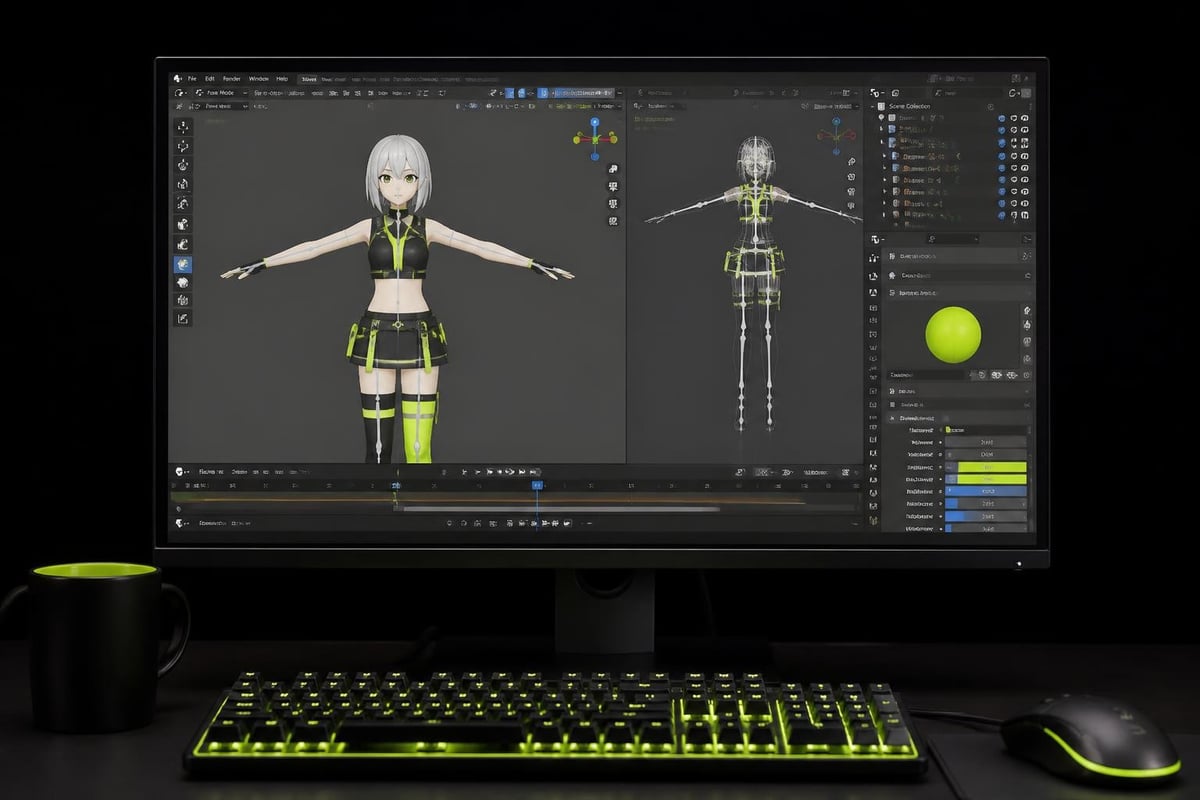Click first navigation icon below right viewport gizmo
This screenshot has width=1200, height=800.
click(x=851, y=162)
